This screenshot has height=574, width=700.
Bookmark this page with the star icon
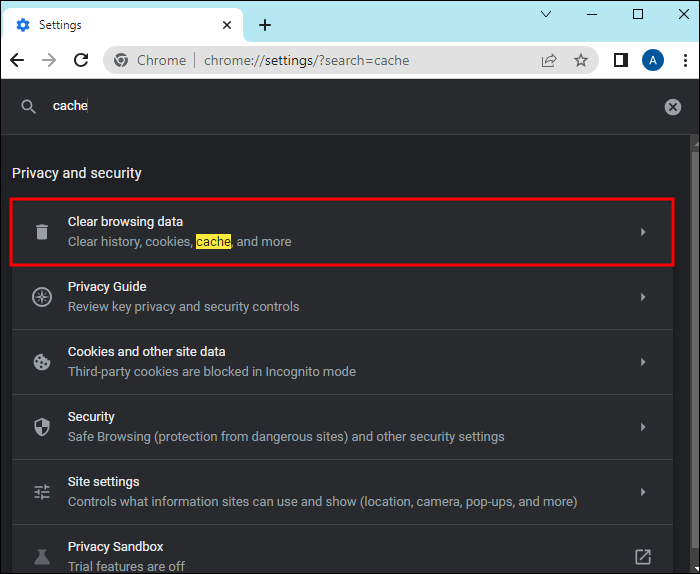tap(581, 60)
